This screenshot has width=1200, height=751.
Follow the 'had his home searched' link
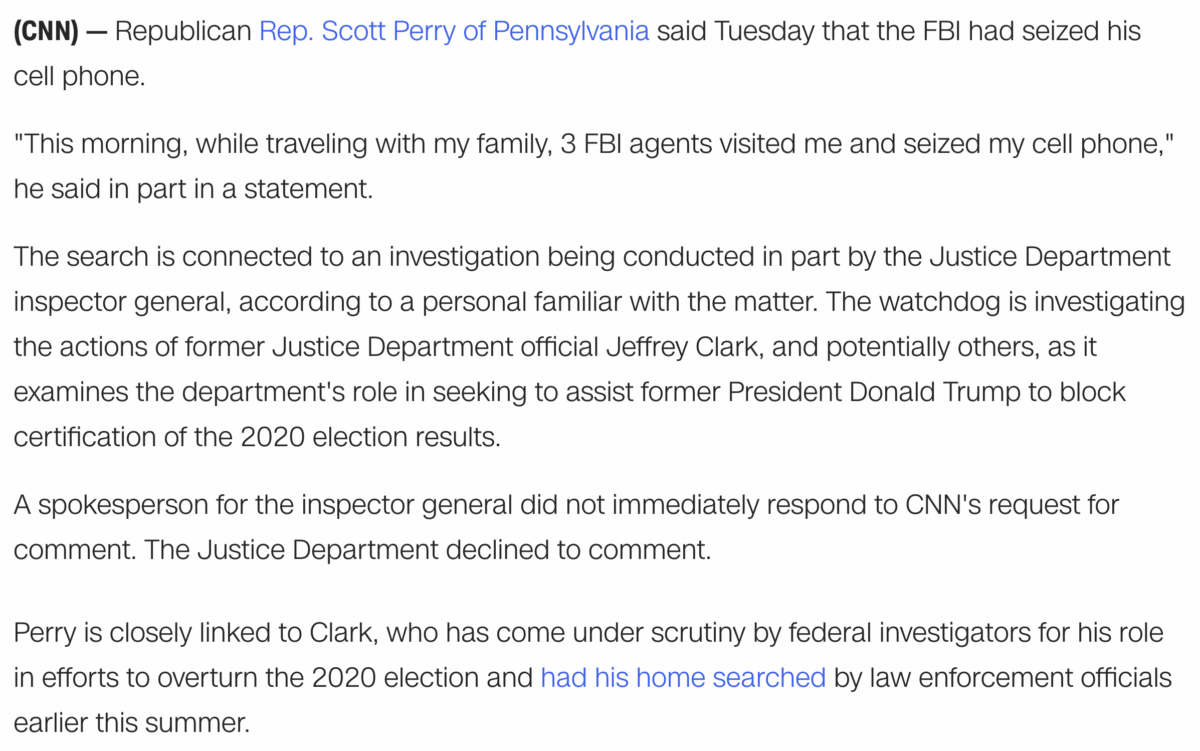point(683,678)
